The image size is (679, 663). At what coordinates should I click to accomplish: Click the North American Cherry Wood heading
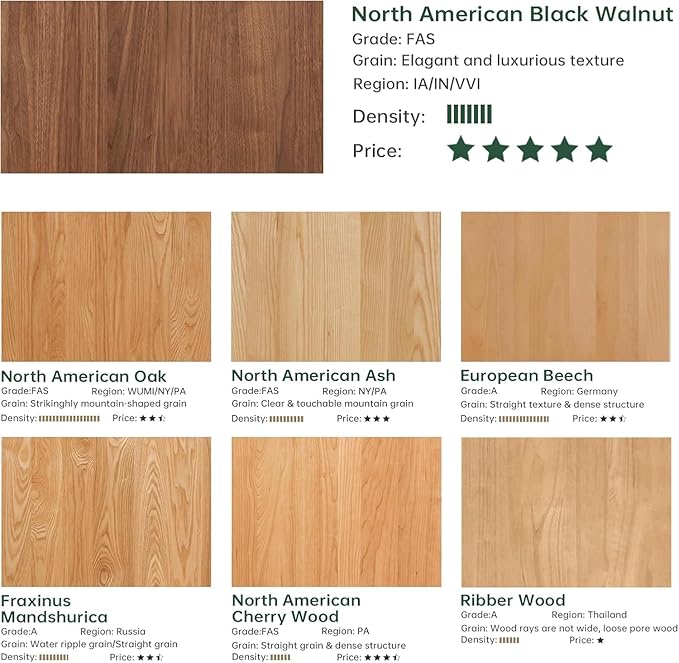(x=296, y=608)
